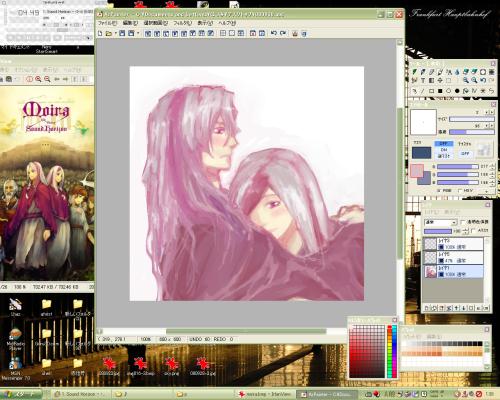Add new layer using first layer-panel button
This screenshot has width=500, height=400.
coord(427,308)
